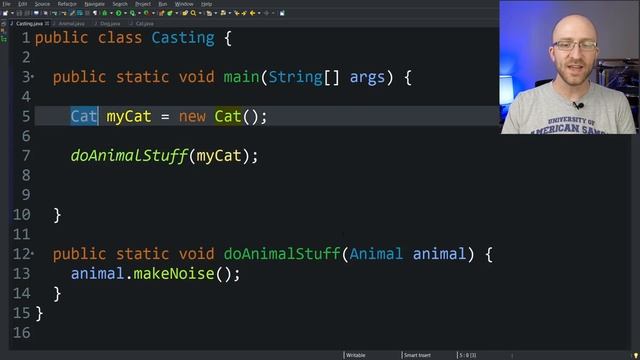Open the Help menu
Viewport: 640px width, 360px height.
coord(206,4)
